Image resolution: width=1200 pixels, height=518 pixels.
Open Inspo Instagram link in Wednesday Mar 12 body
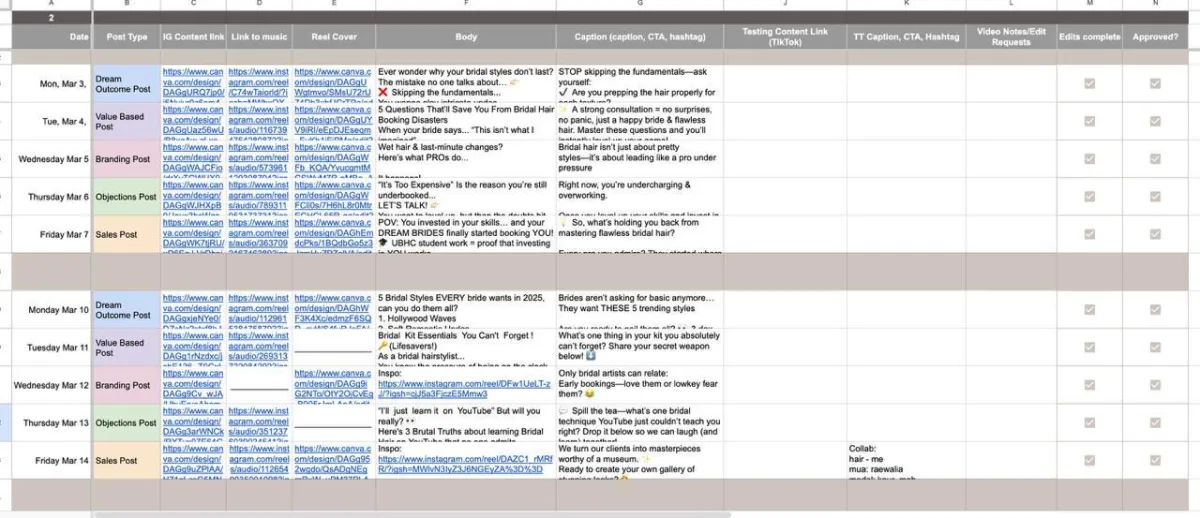coord(465,390)
